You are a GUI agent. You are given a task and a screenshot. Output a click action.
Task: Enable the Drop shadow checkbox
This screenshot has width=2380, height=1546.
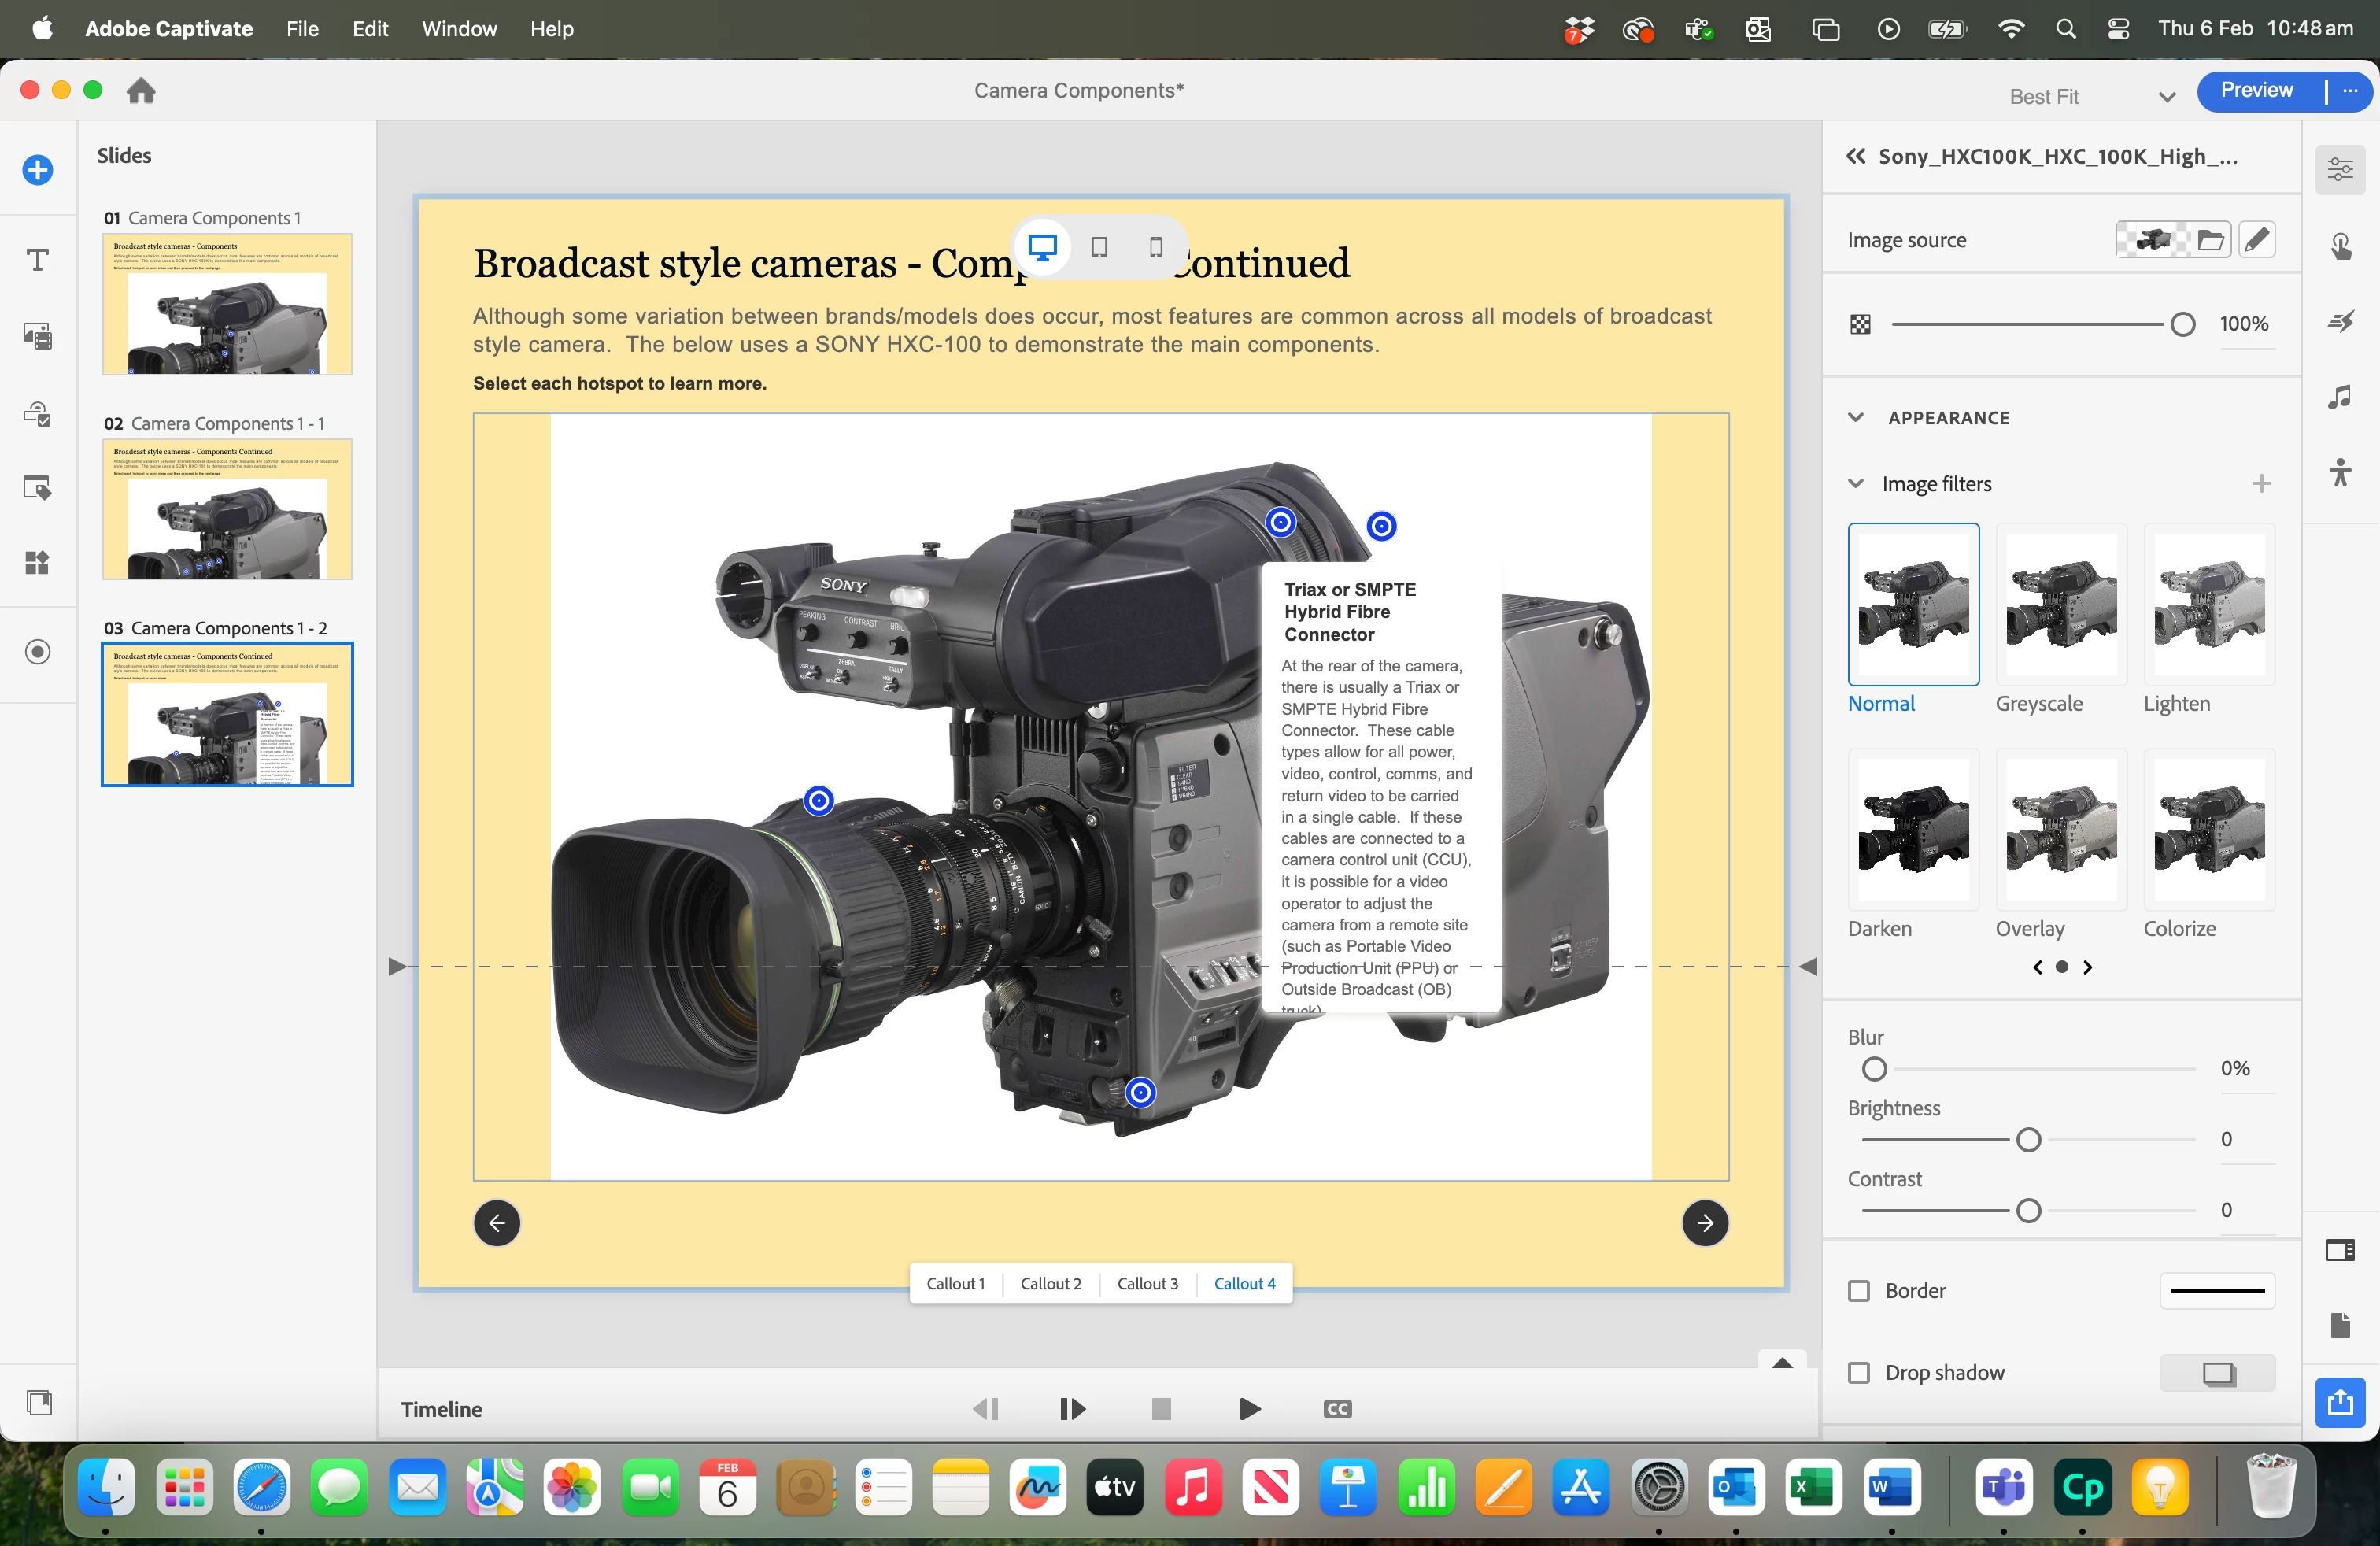point(1859,1373)
